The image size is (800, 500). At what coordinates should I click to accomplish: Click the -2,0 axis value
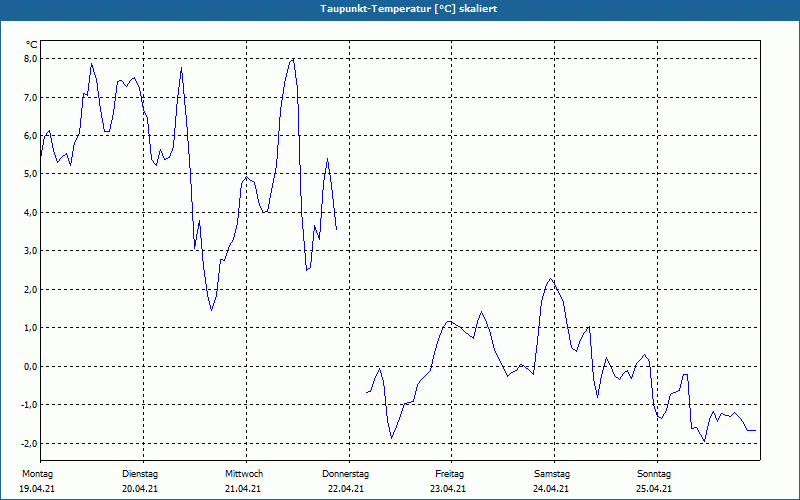pos(30,443)
